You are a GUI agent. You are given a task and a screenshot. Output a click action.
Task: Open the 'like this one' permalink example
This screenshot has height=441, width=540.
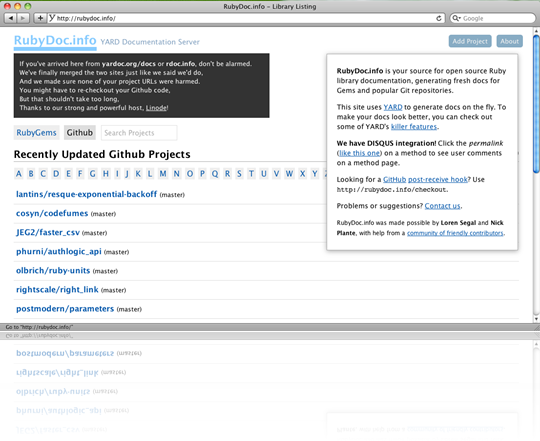click(360, 153)
